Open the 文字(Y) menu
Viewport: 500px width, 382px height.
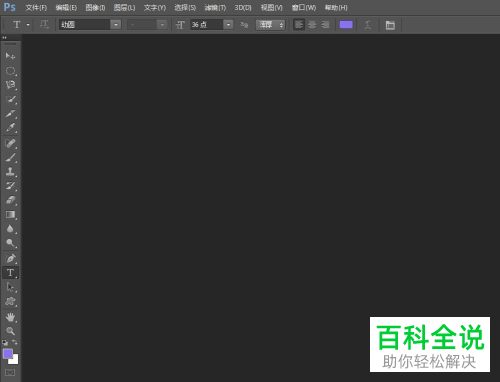155,7
